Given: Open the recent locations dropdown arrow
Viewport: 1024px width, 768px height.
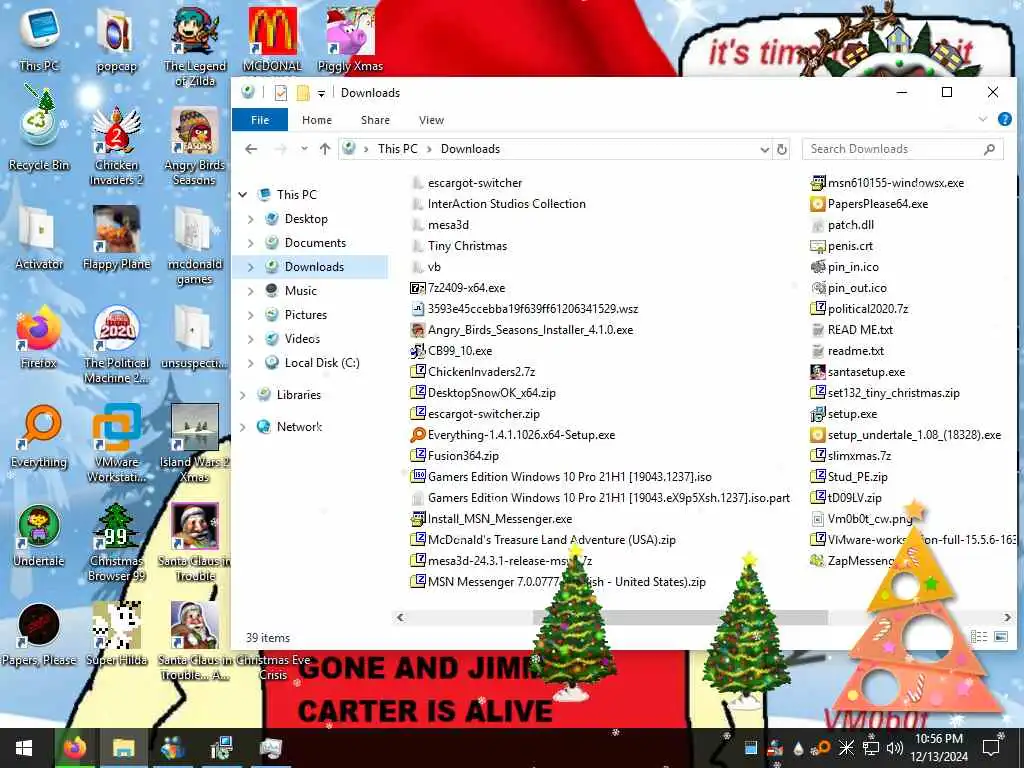Looking at the screenshot, I should 304,149.
